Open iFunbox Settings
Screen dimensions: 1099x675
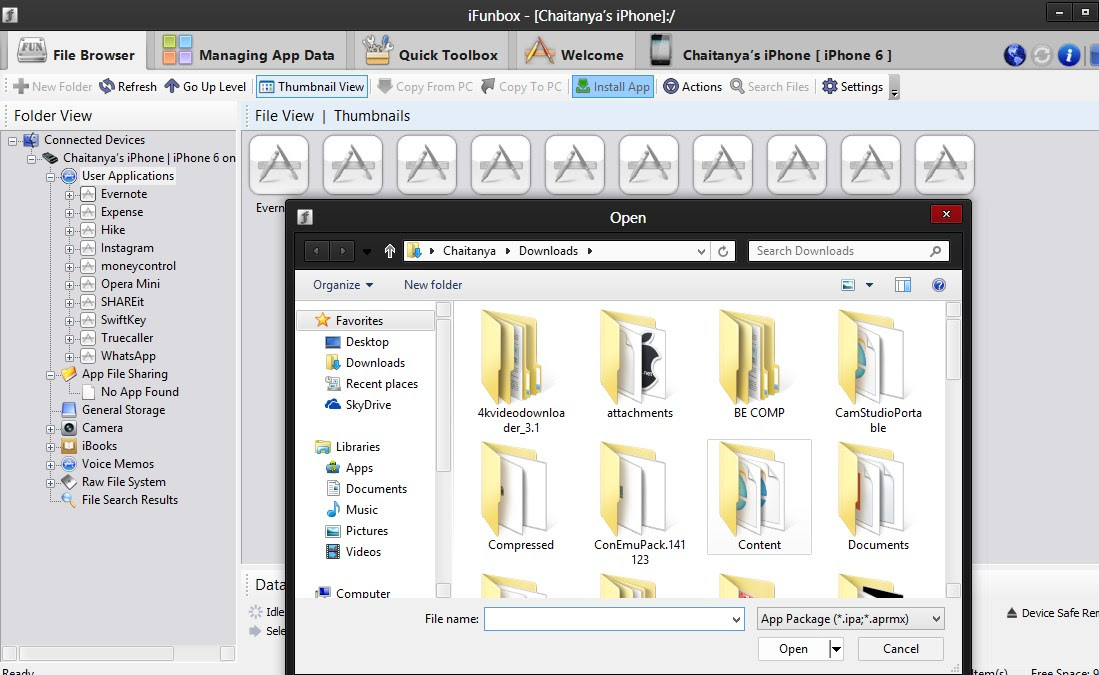852,87
